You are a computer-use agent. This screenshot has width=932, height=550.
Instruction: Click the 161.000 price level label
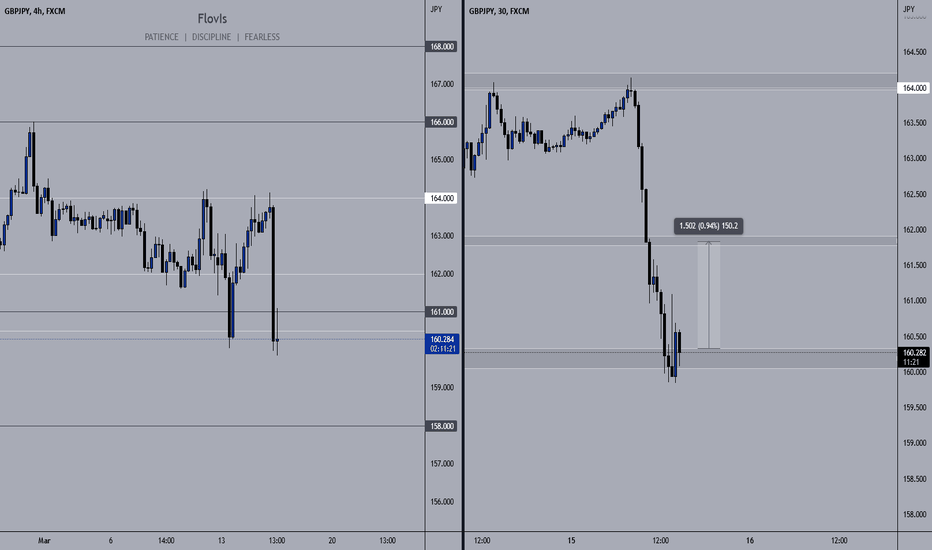441,312
